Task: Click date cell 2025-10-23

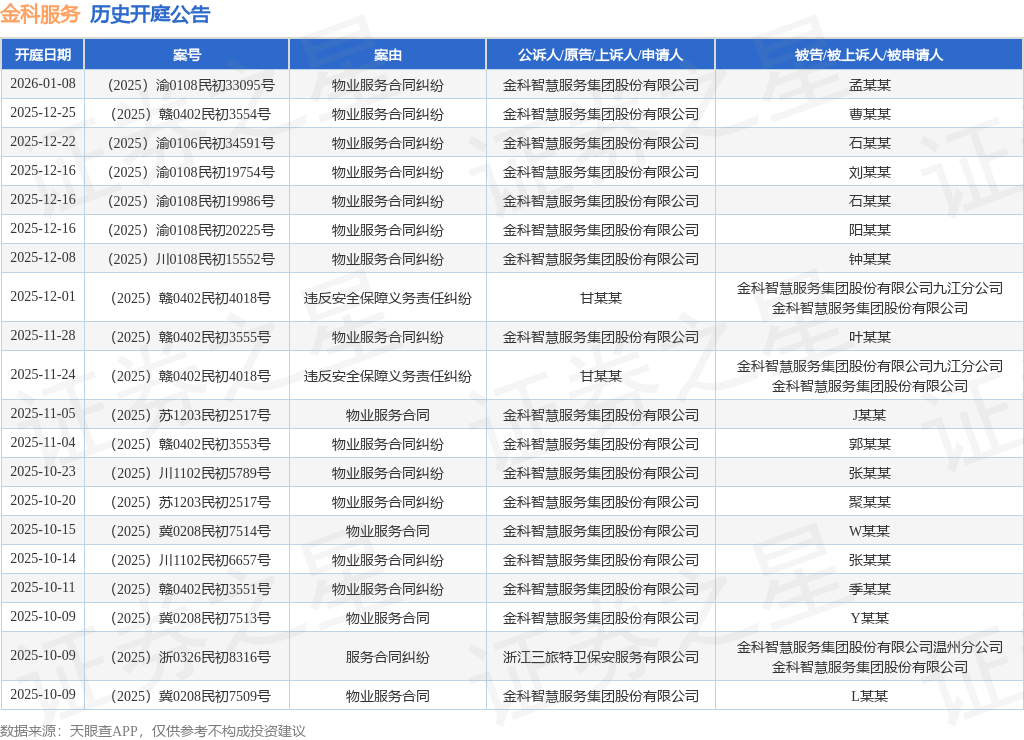Action: click(43, 472)
